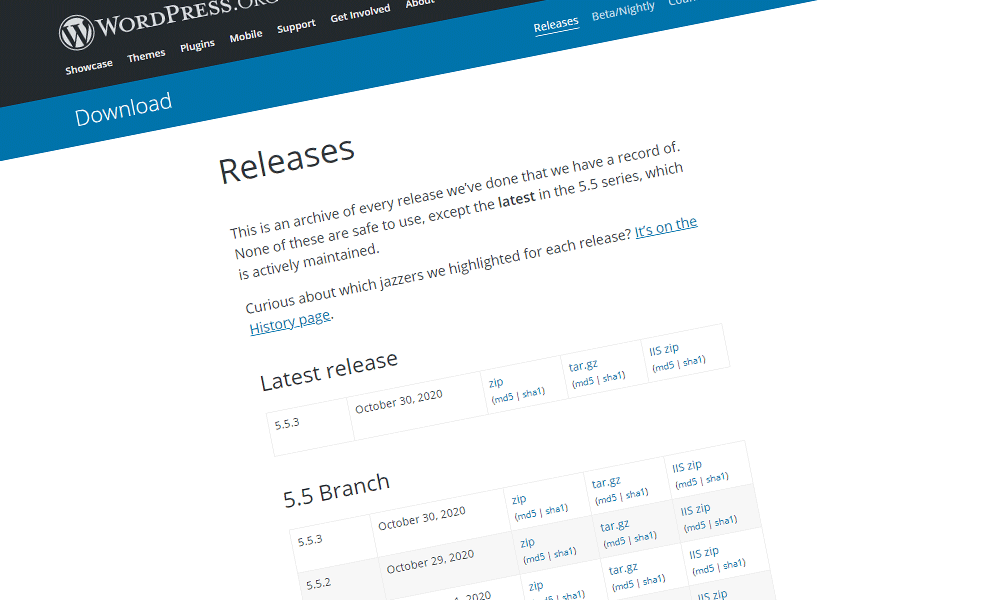Click the bold word latest in the paragraph

[517, 200]
